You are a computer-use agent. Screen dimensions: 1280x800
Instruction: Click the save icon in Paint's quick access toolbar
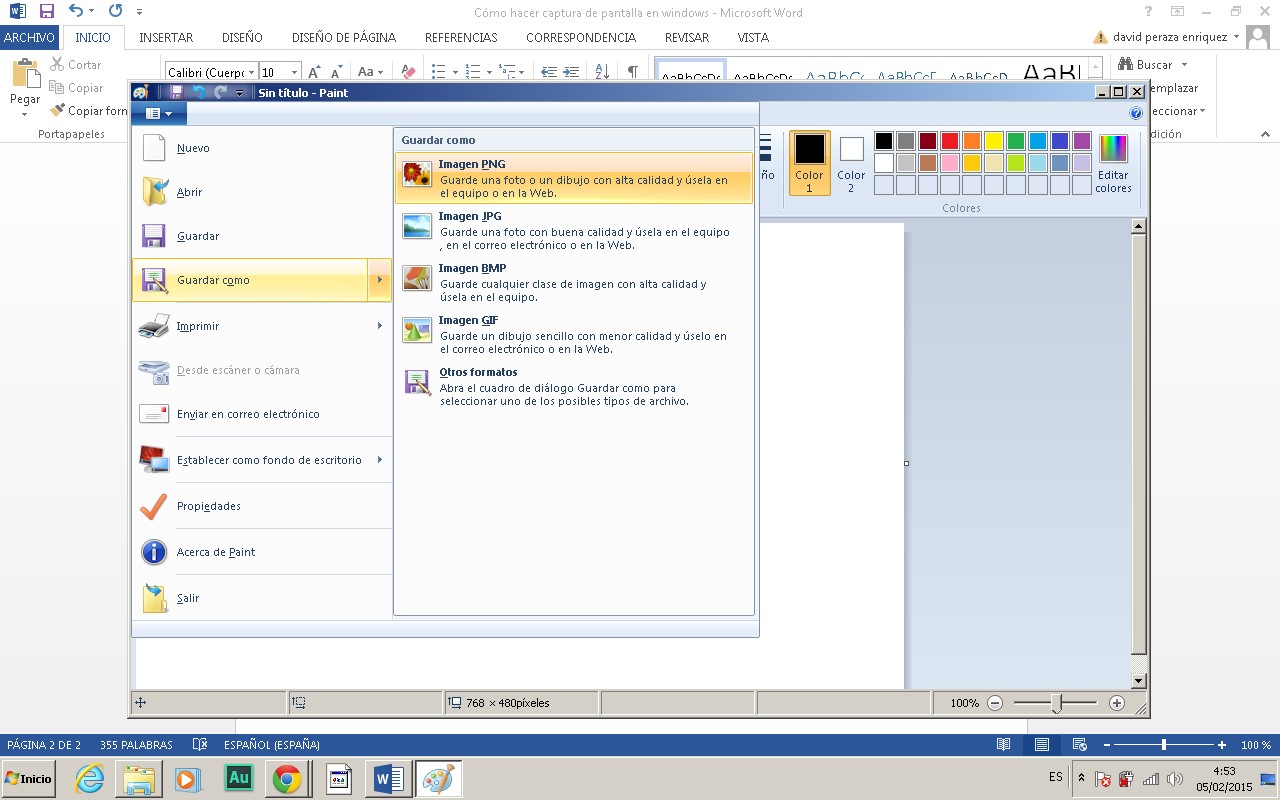(x=176, y=92)
